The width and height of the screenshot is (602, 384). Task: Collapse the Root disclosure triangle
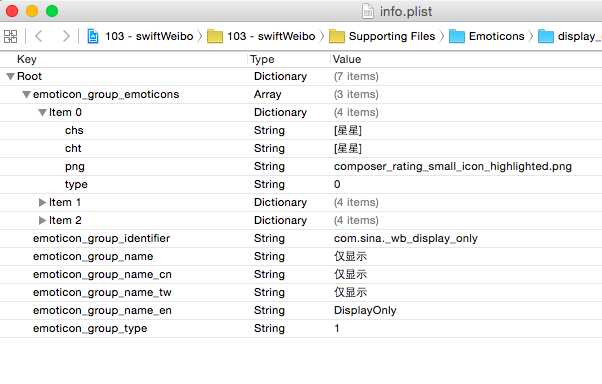(x=10, y=76)
